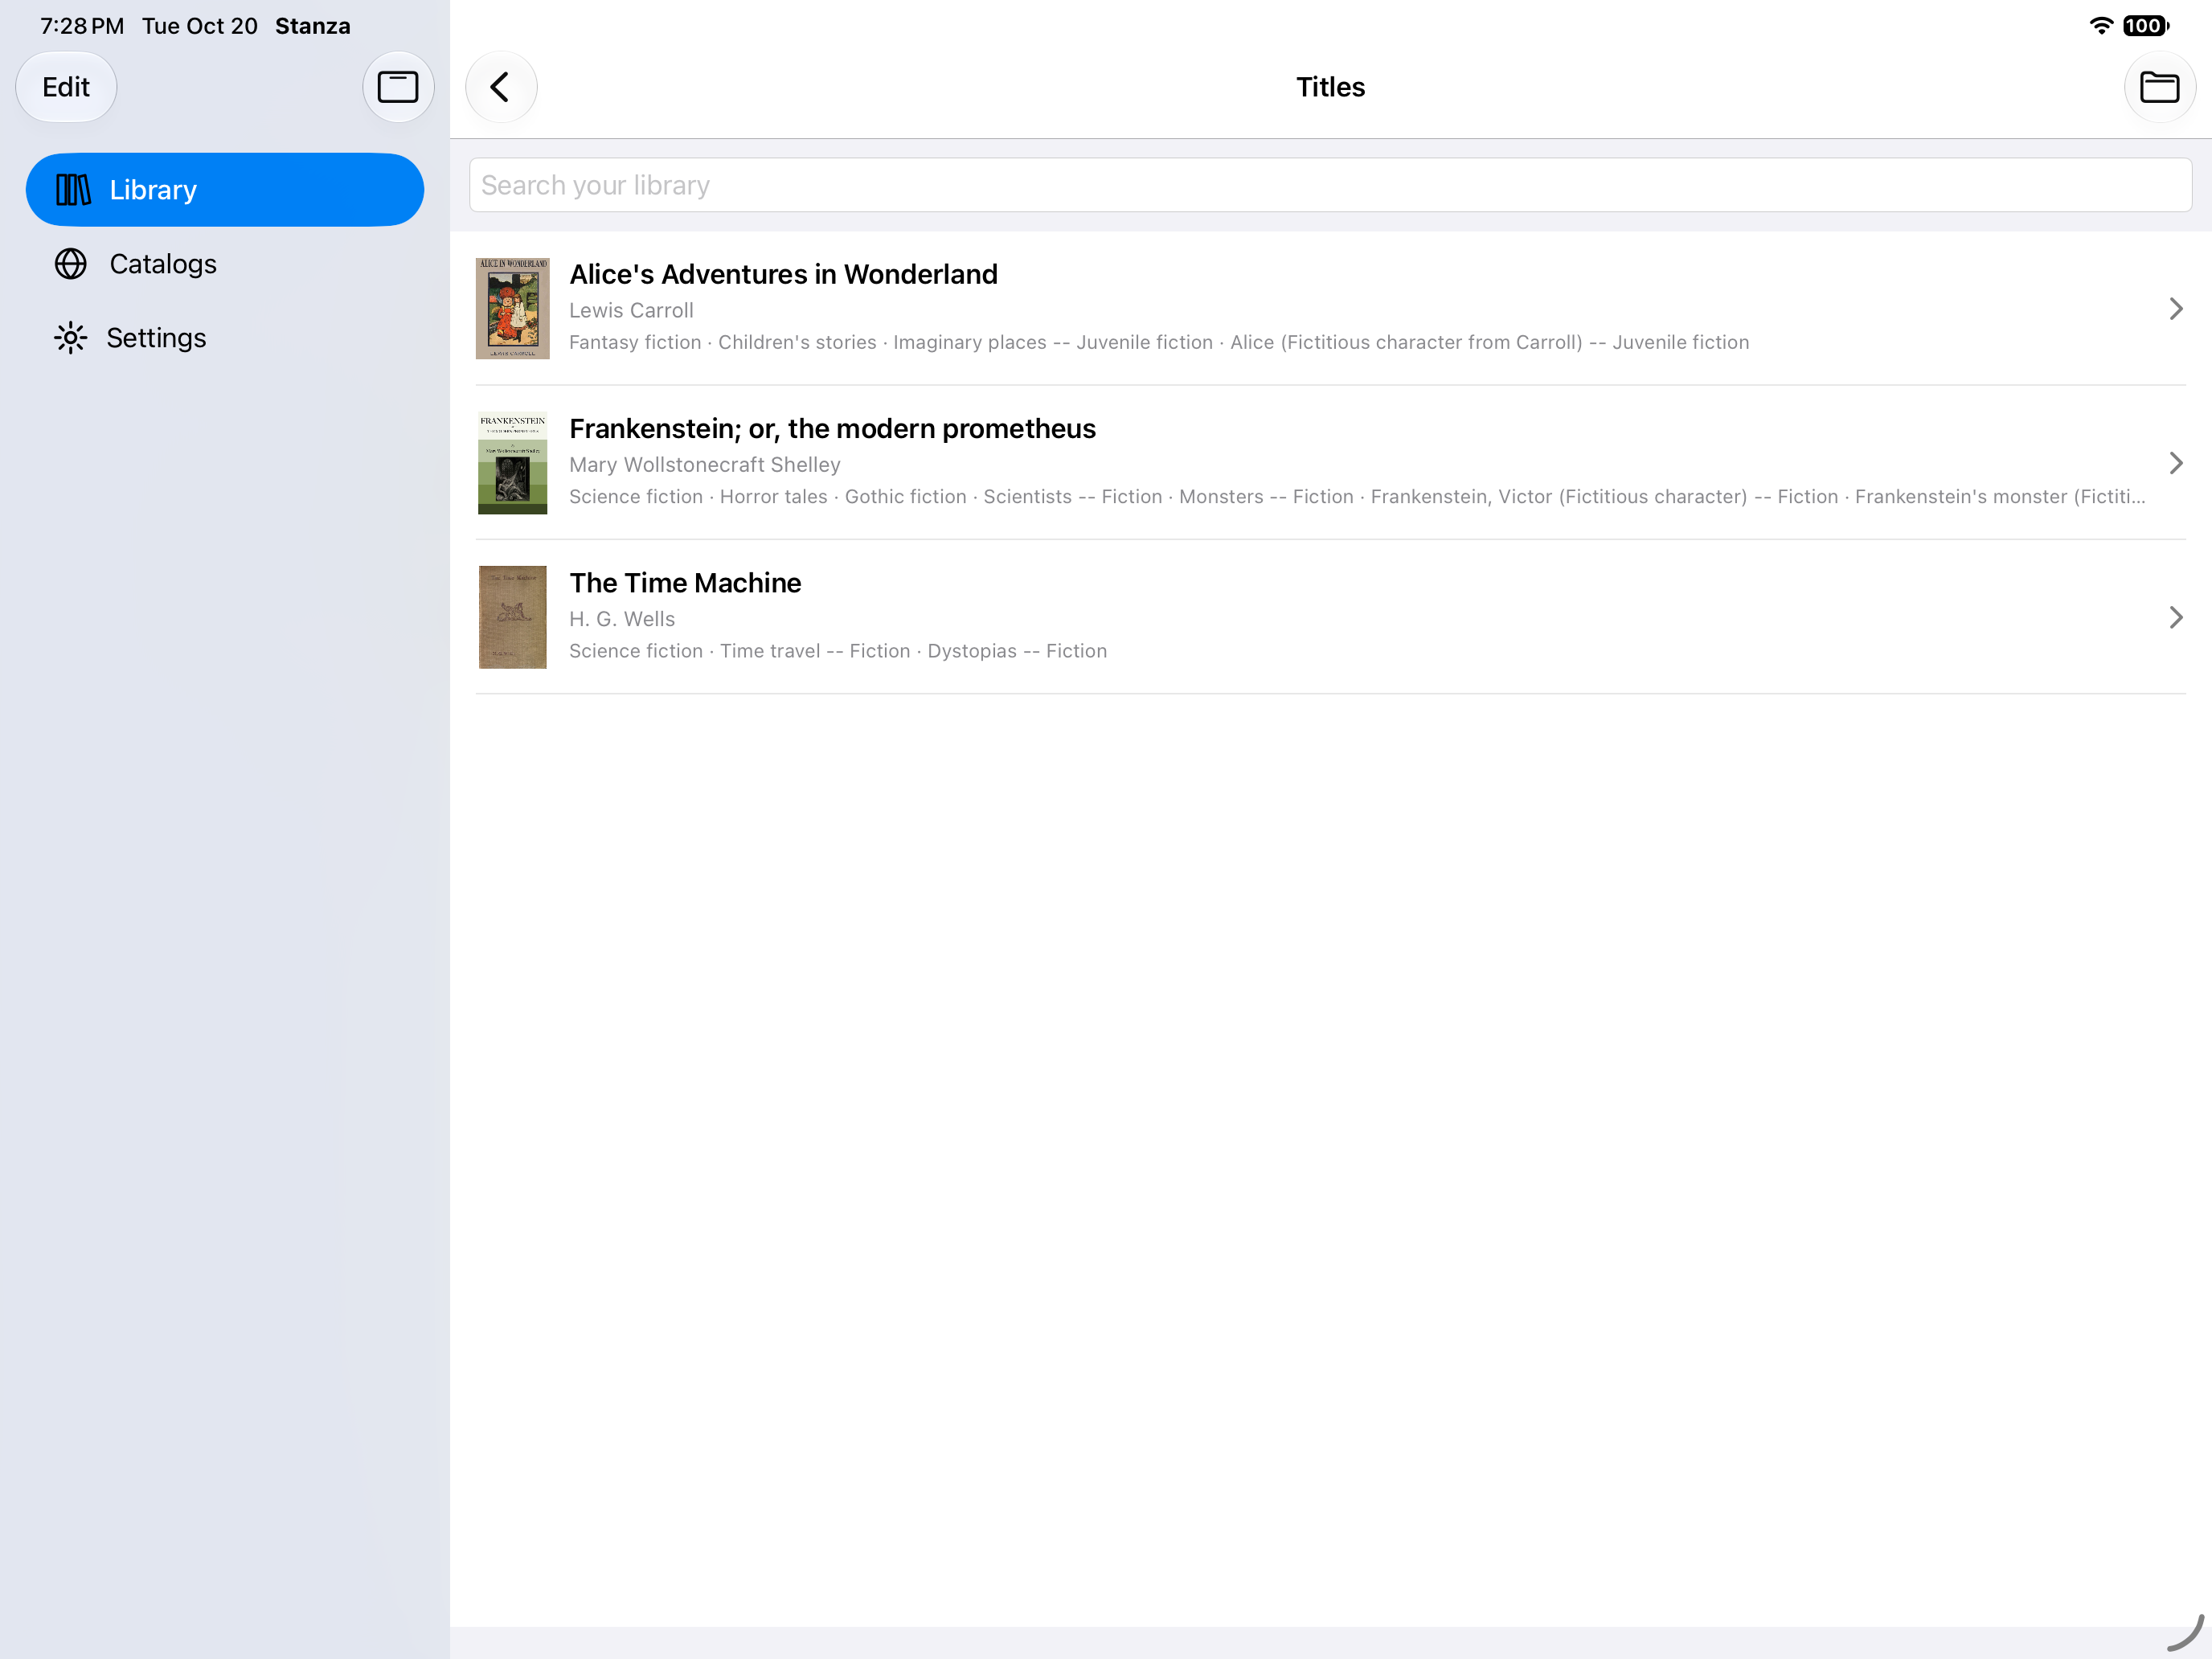Open Catalogs in the sidebar
Image resolution: width=2212 pixels, height=1659 pixels.
[225, 264]
